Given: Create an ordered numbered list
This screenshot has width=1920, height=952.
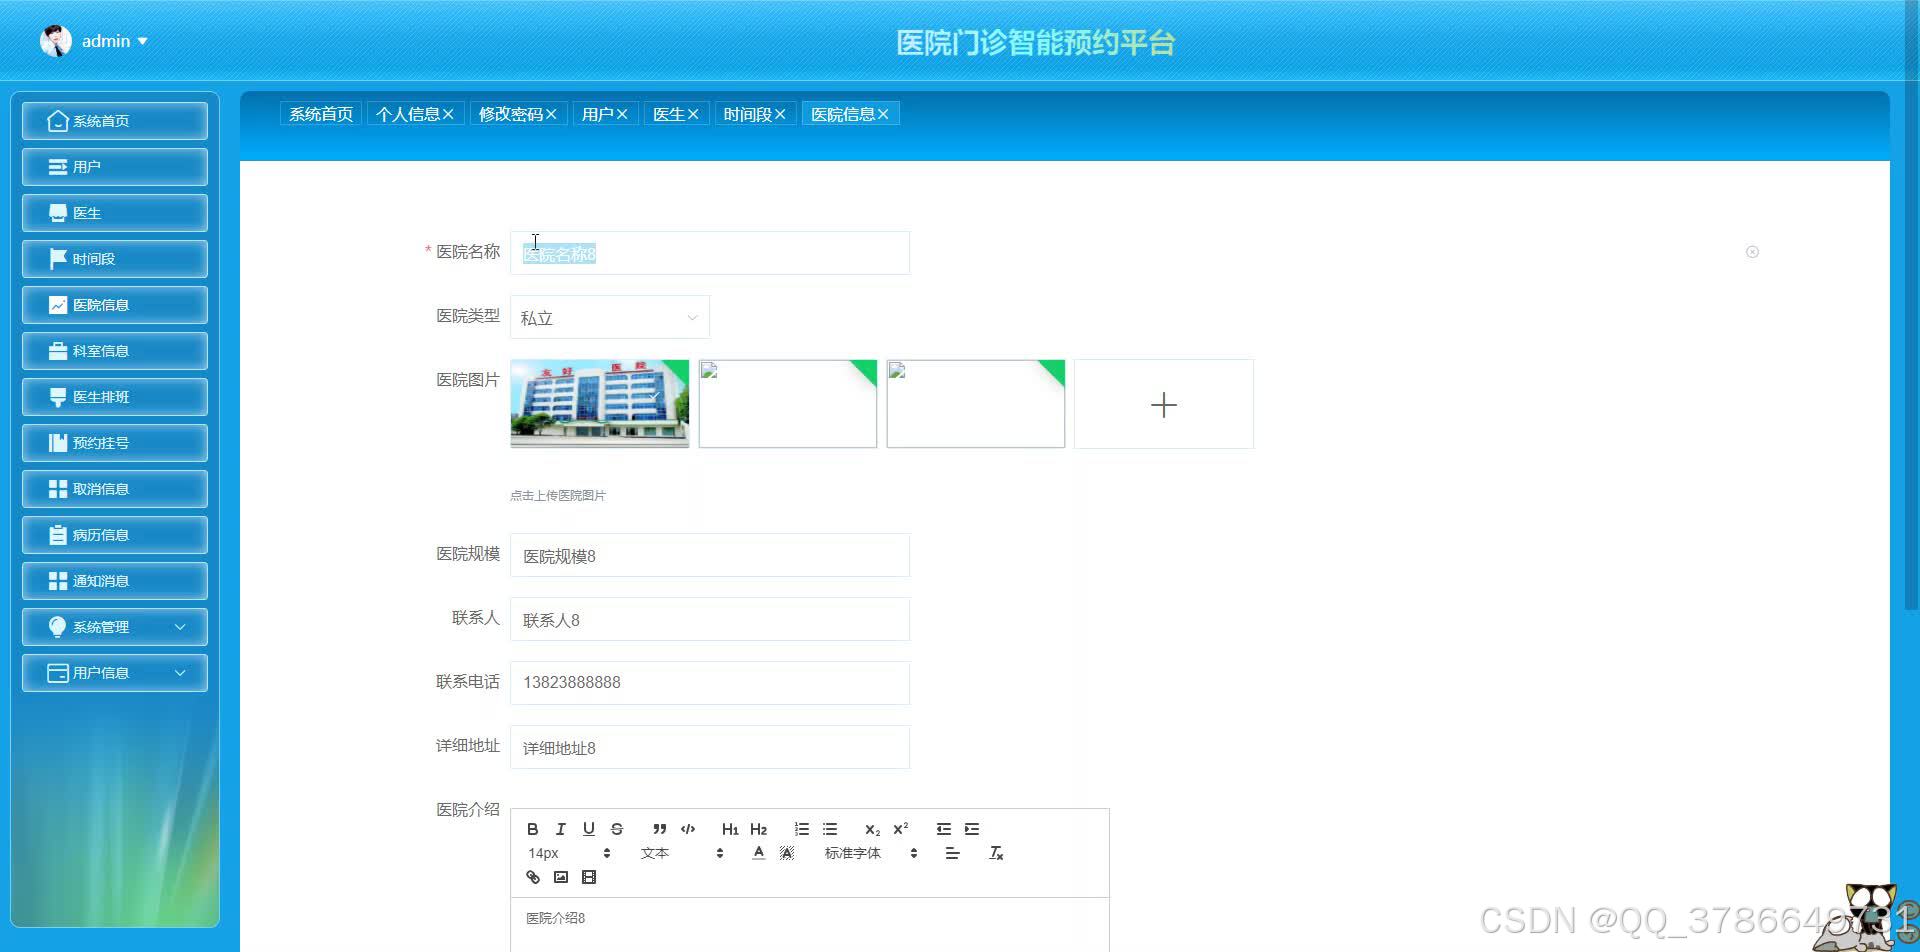Looking at the screenshot, I should pyautogui.click(x=802, y=829).
